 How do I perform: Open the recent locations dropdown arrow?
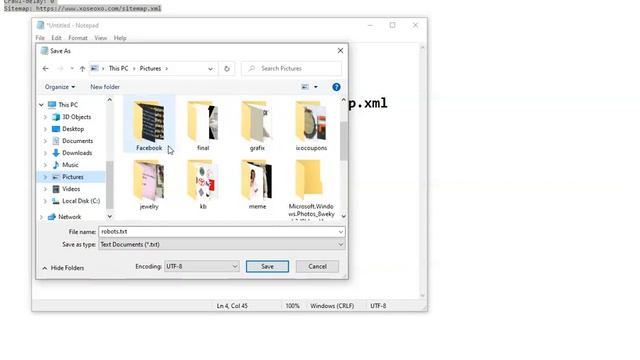(x=72, y=69)
